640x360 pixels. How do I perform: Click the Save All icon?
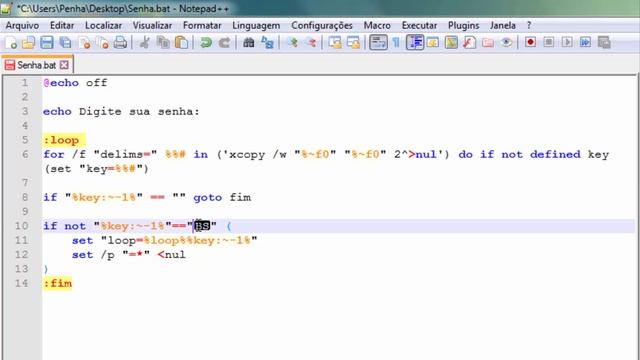(65, 42)
